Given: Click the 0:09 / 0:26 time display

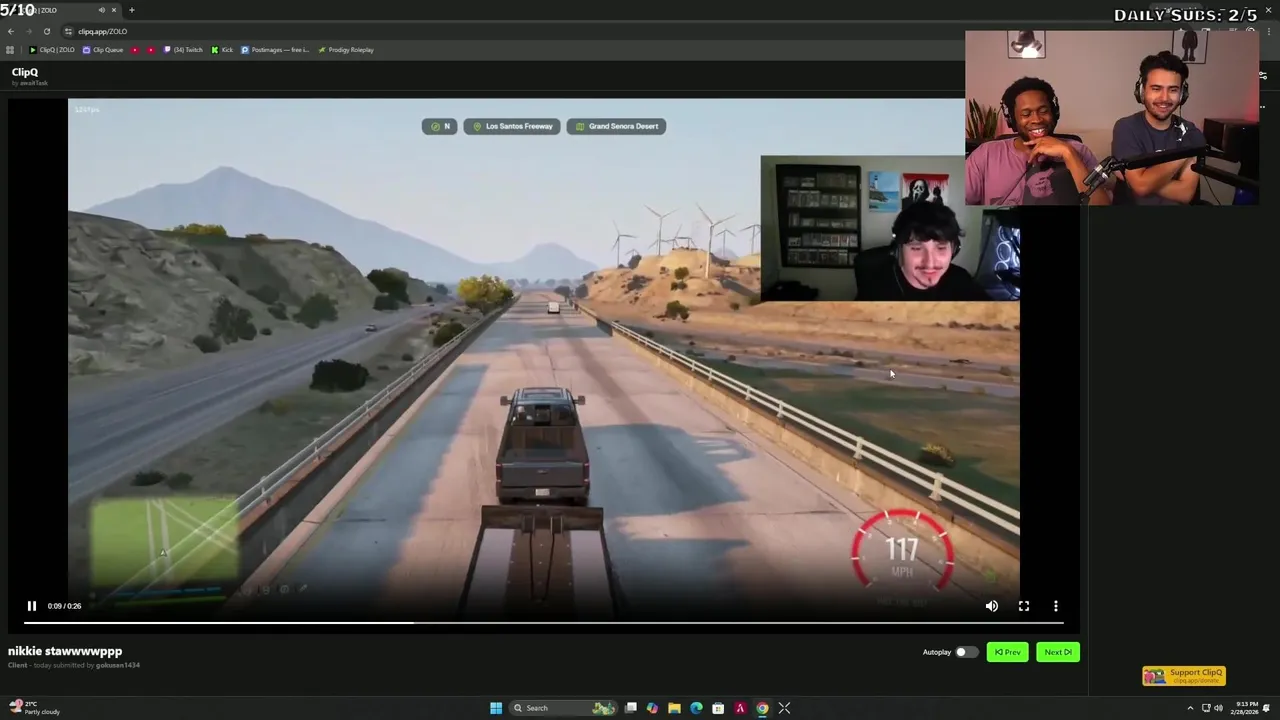Looking at the screenshot, I should (x=64, y=606).
